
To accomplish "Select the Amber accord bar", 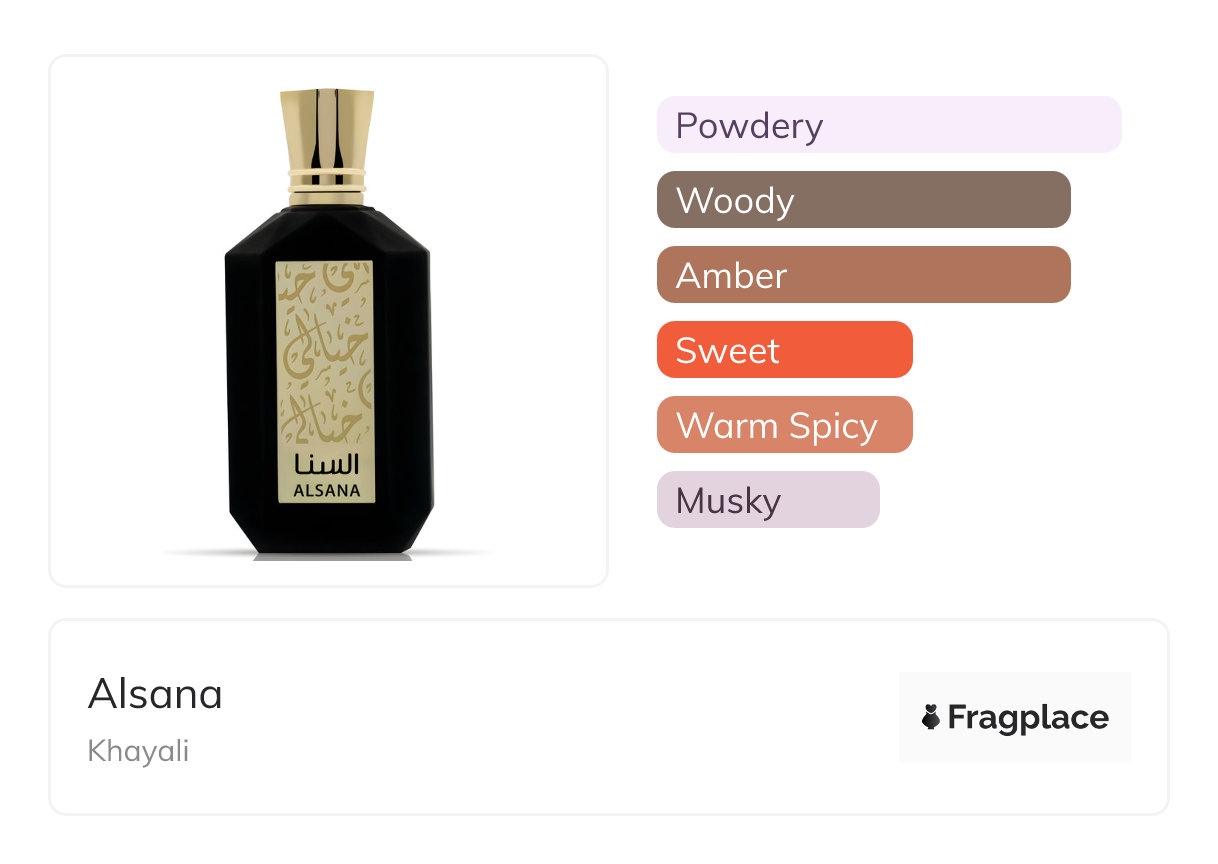I will coord(863,275).
